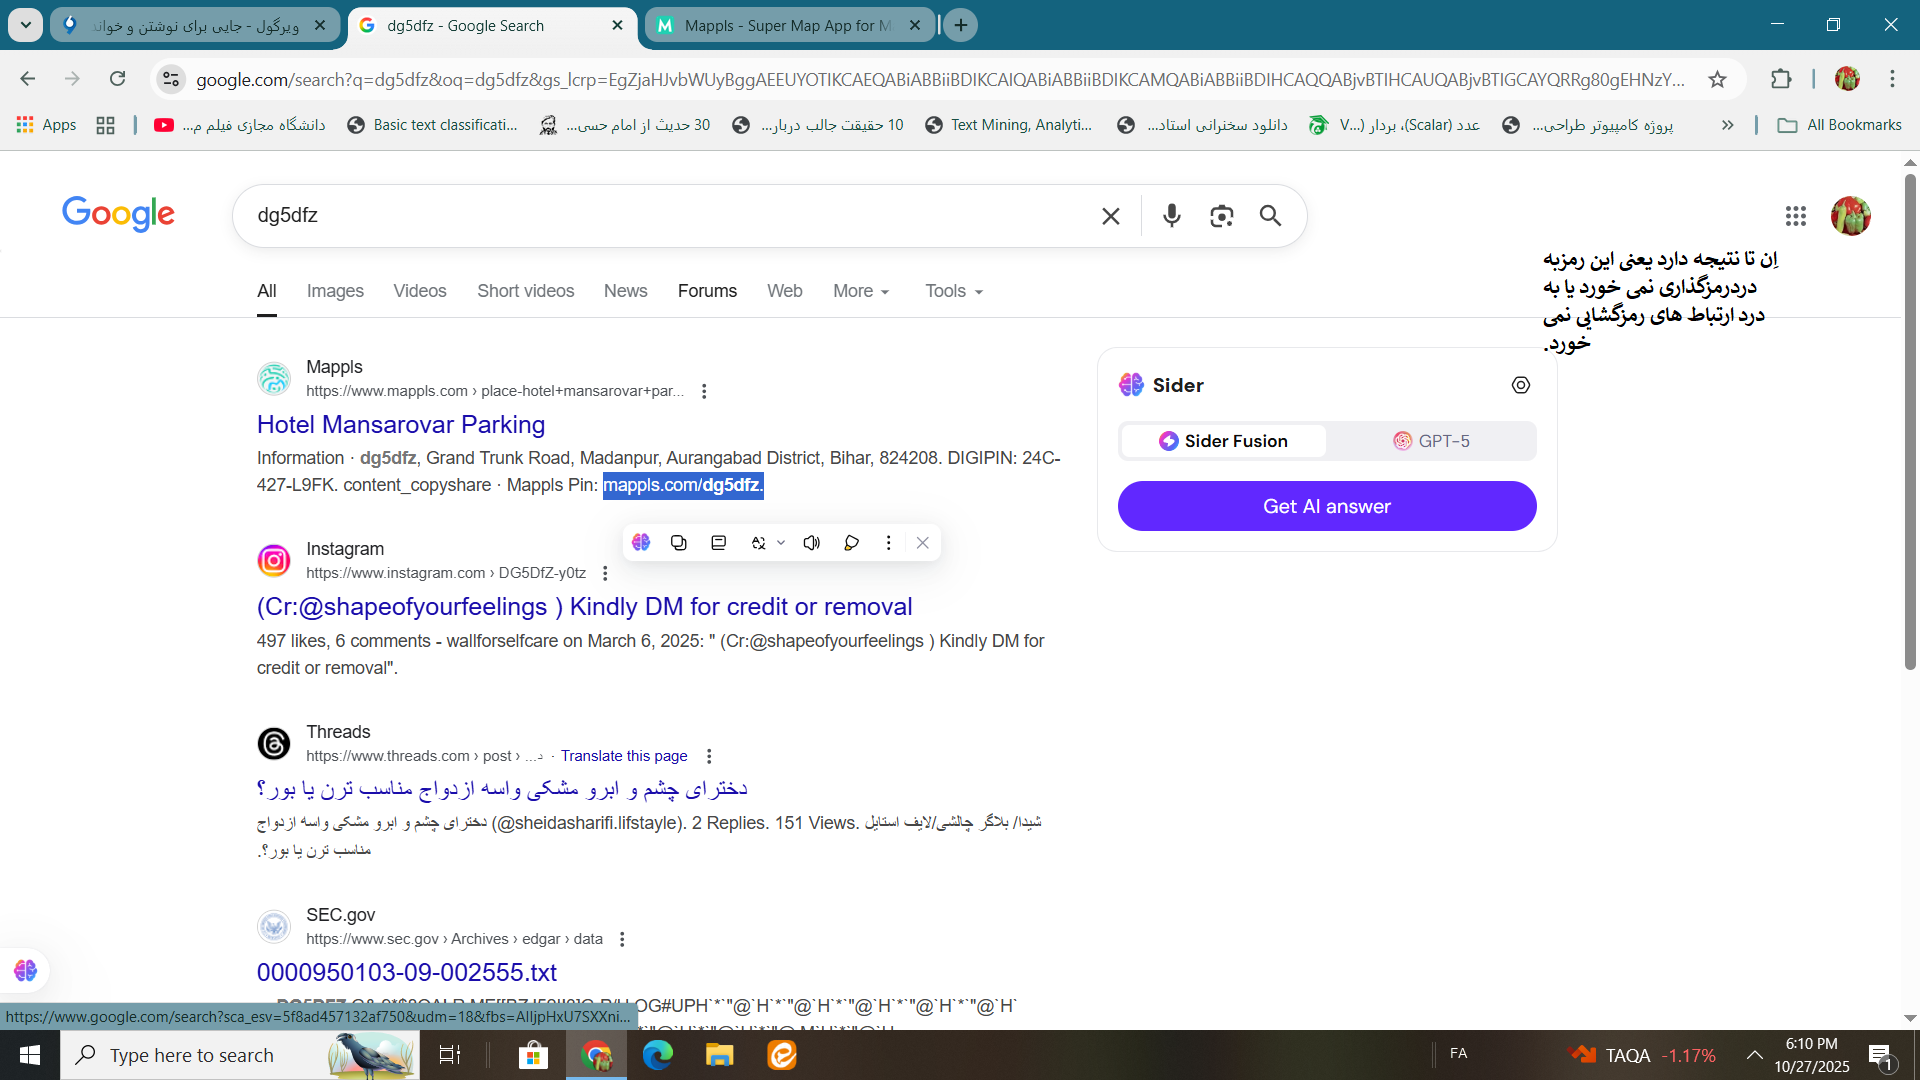Viewport: 1920px width, 1080px height.
Task: Start a voice search with the microphone icon
Action: click(1172, 215)
